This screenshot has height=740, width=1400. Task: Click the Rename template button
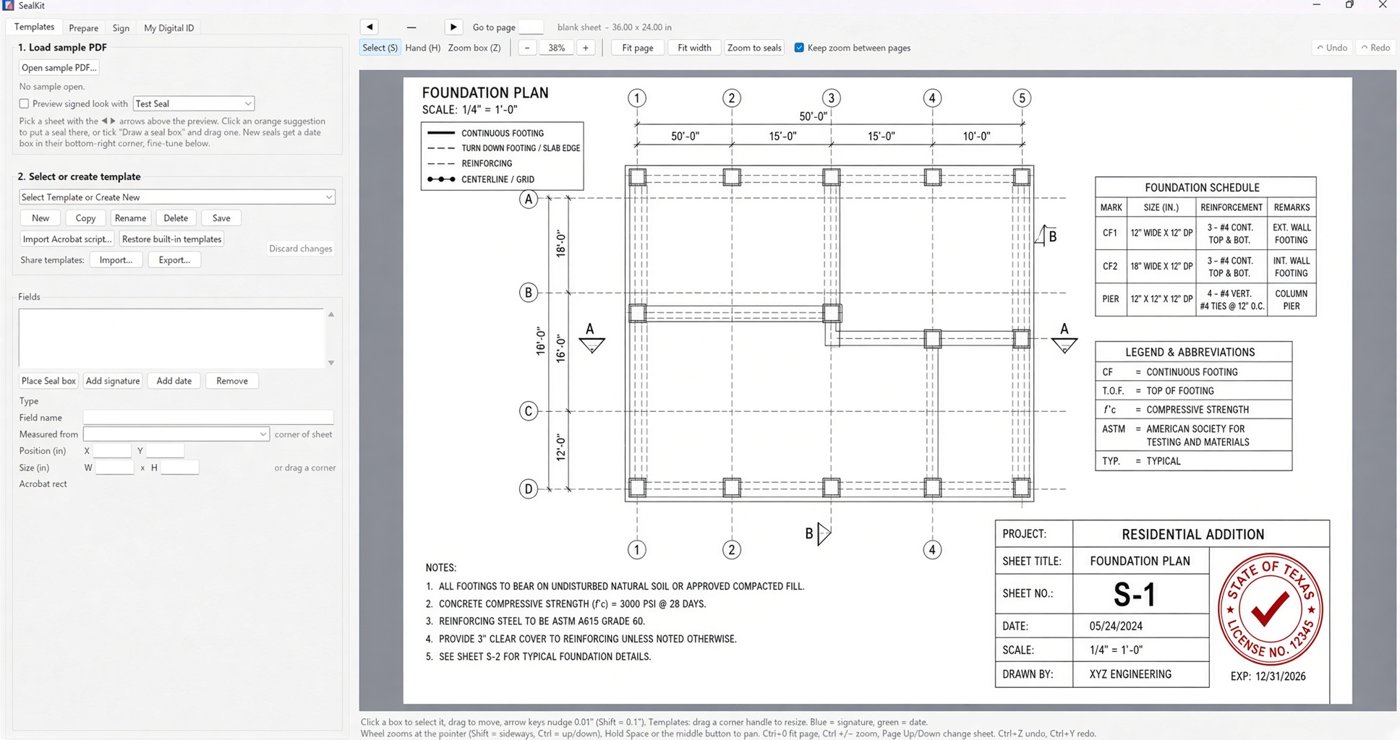pos(130,218)
